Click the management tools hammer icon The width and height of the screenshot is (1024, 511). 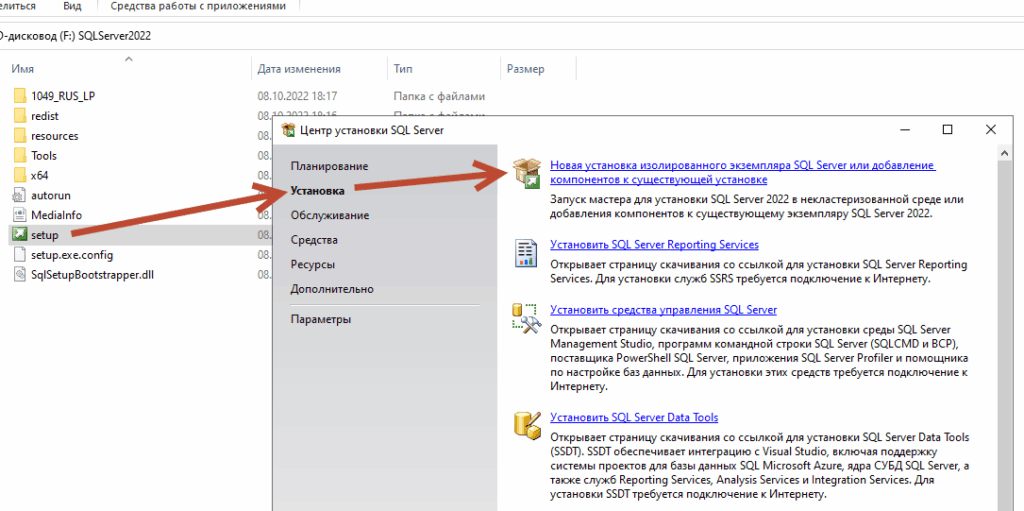coord(524,318)
